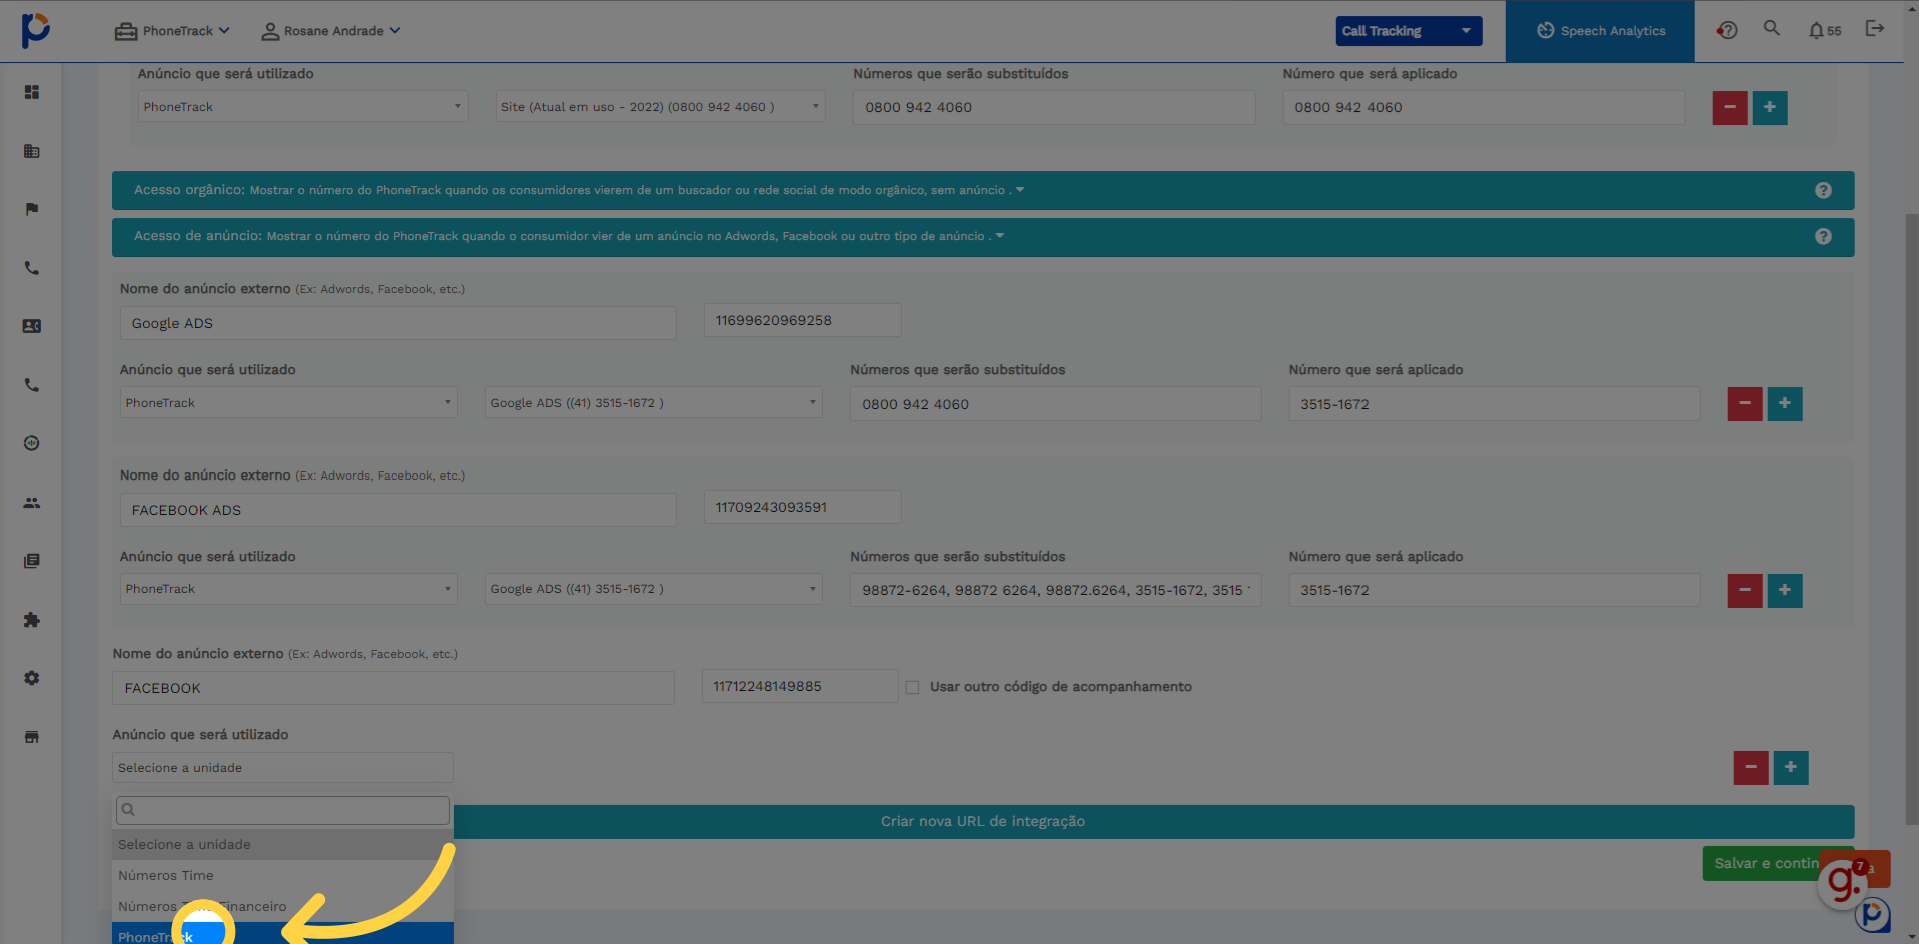
Task: Click the code field showing 11709243093591
Action: click(x=803, y=507)
